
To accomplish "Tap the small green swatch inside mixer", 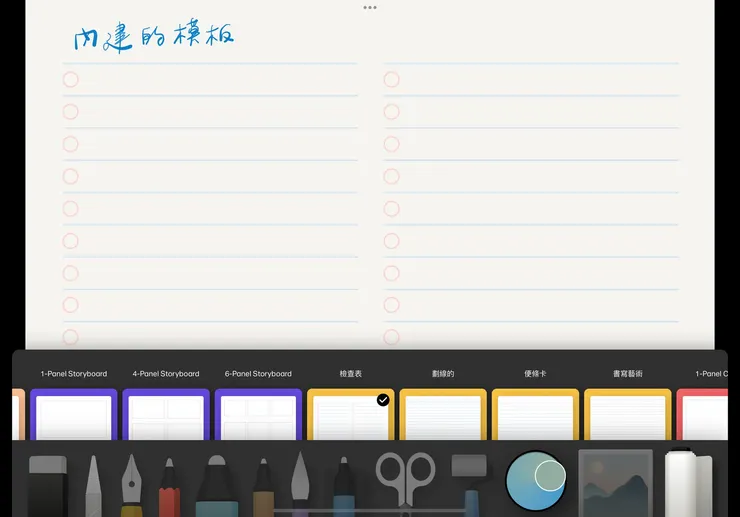I will (550, 476).
